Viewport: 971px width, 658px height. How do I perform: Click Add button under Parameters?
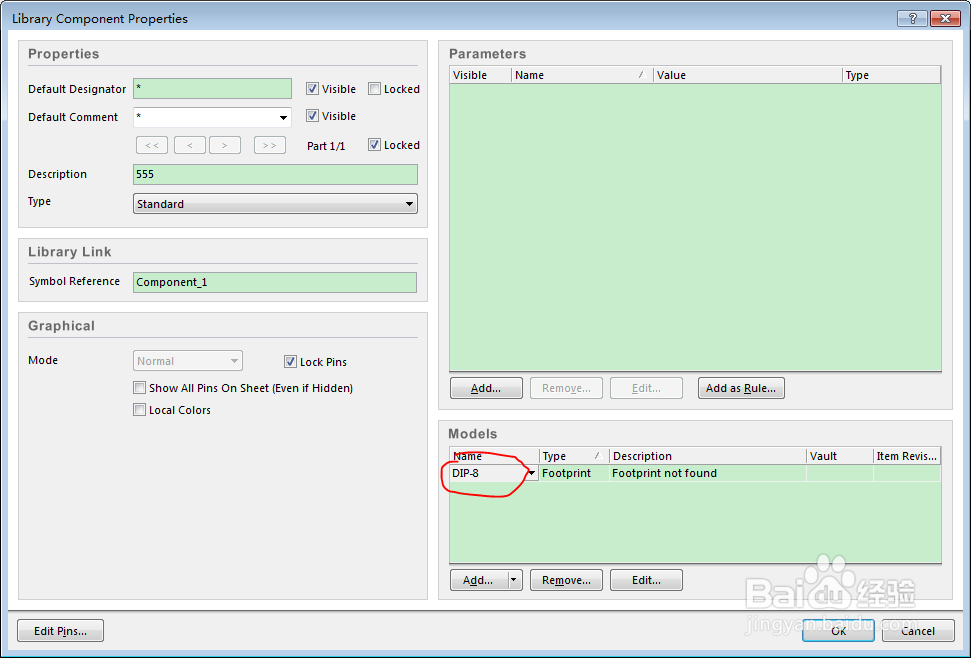pos(486,388)
